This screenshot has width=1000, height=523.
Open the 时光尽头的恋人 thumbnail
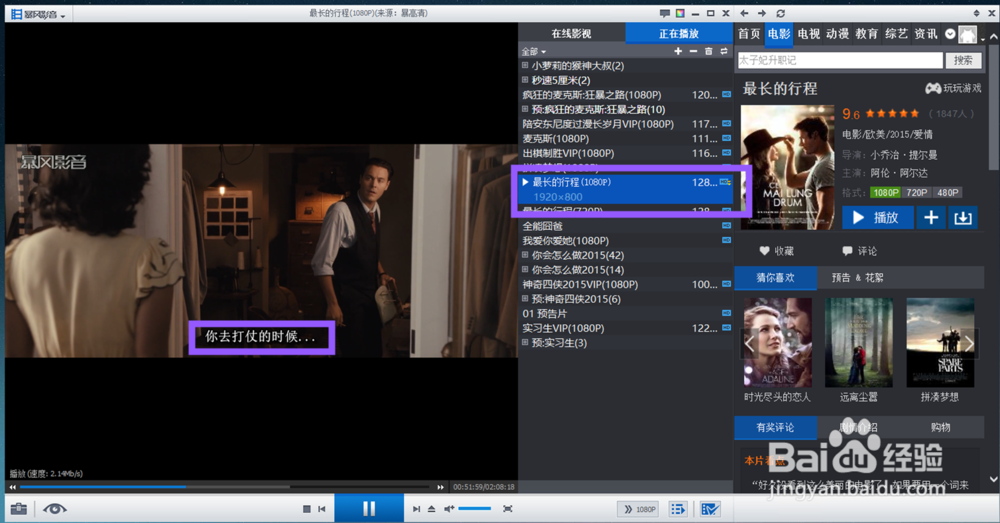(777, 343)
